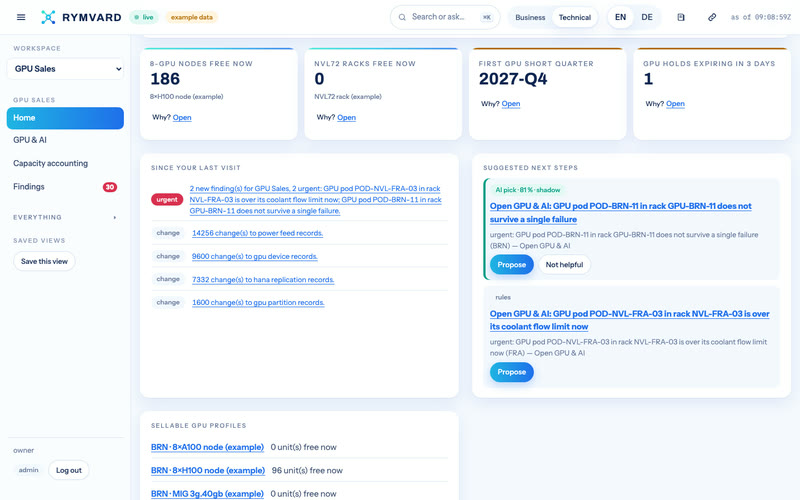
Task: Click the admin role tag
Action: [x=29, y=470]
